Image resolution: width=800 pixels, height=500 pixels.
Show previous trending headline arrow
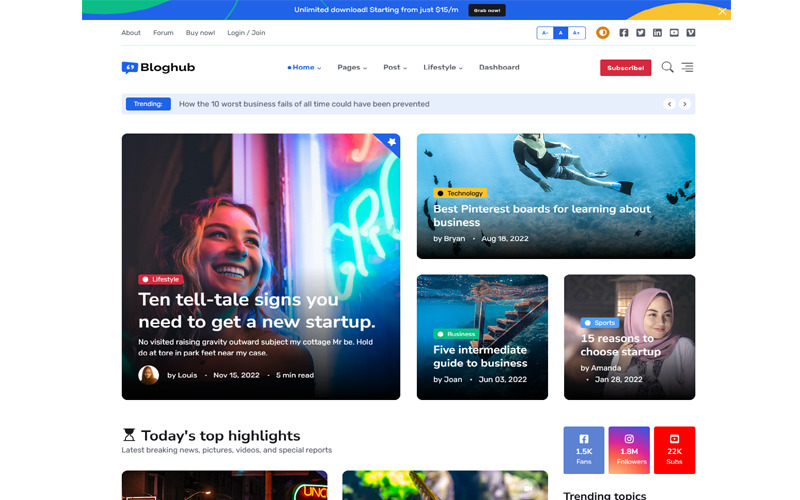click(x=669, y=104)
